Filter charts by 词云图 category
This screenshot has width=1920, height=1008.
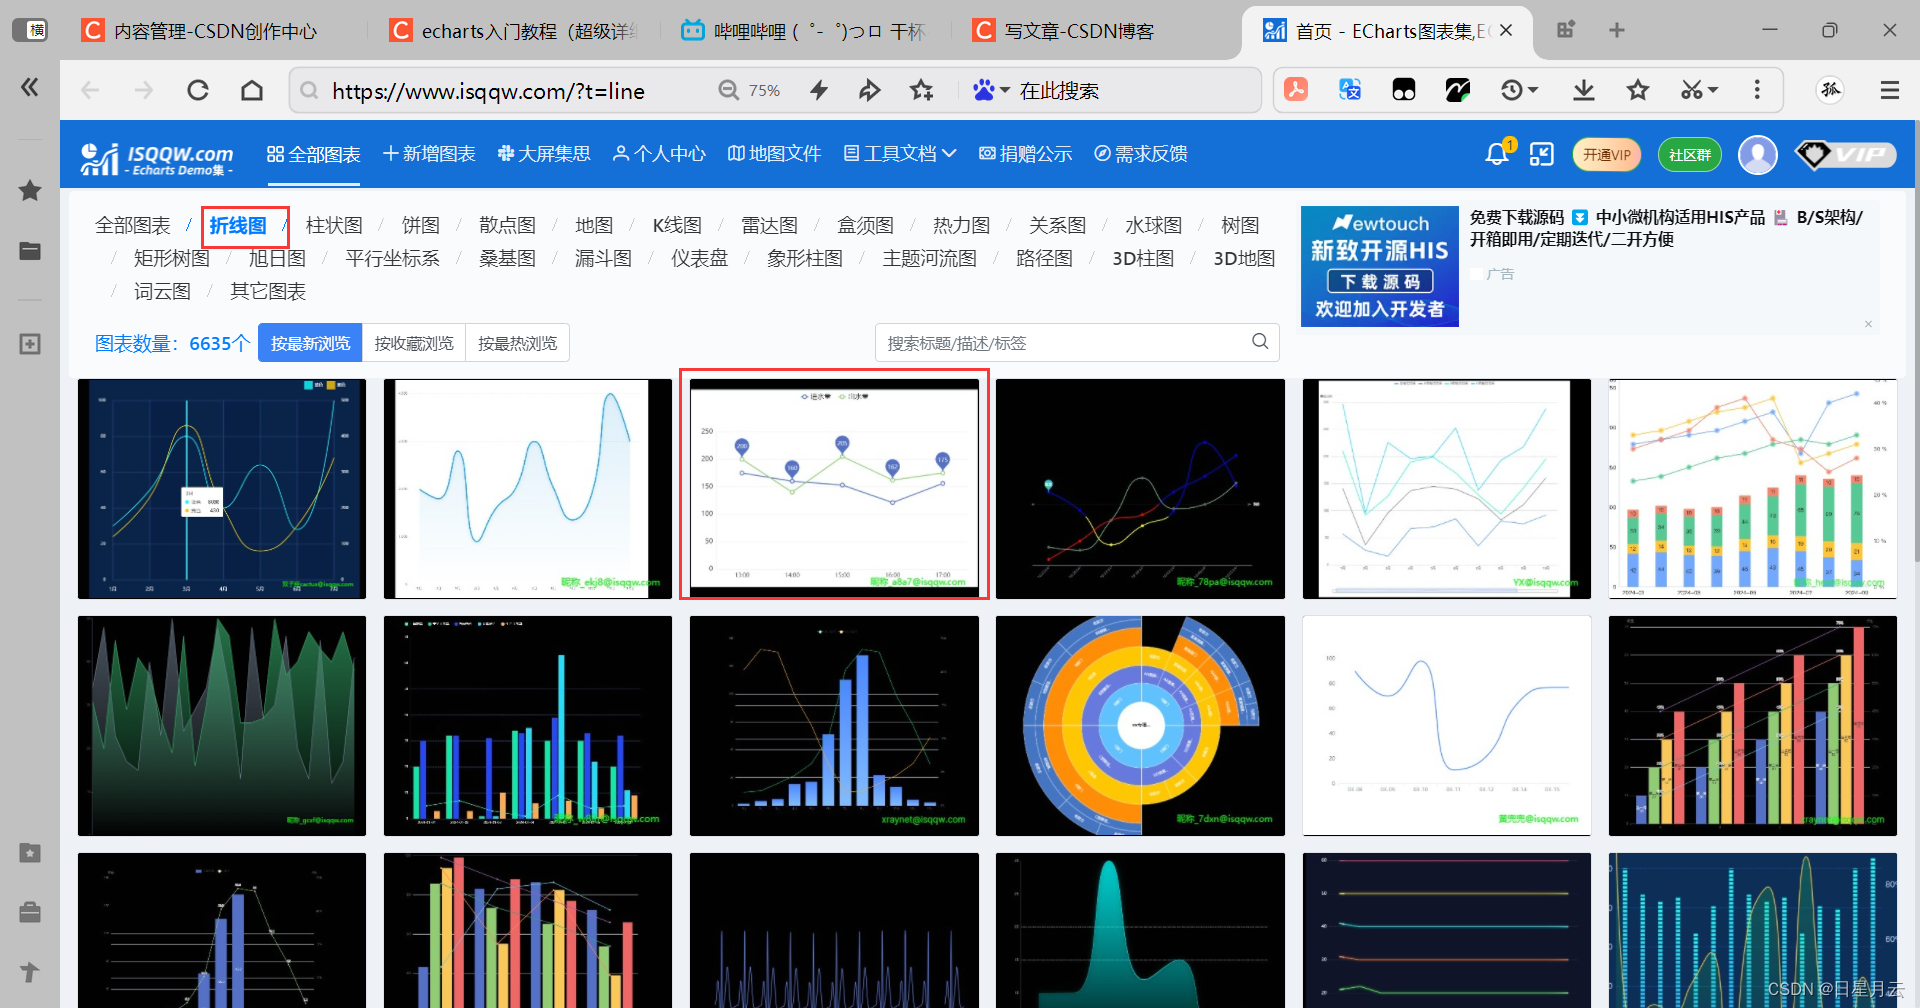[162, 291]
